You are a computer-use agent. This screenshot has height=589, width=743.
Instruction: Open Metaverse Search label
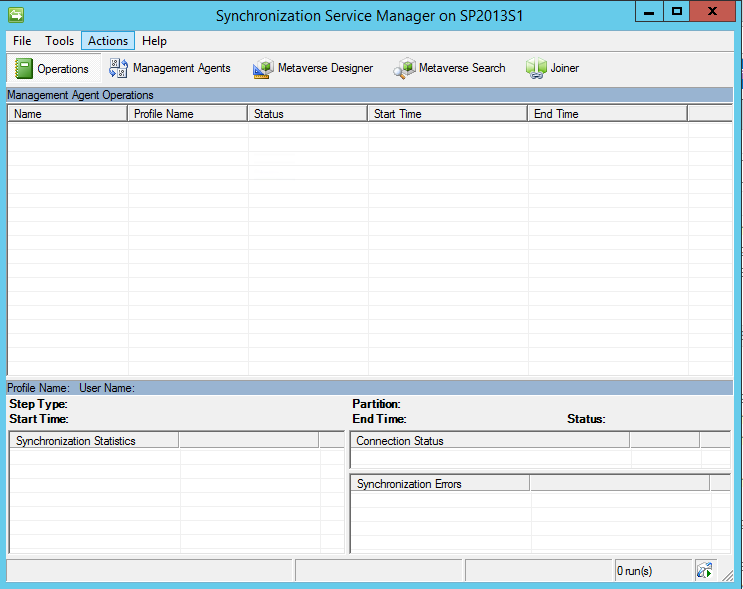tap(462, 68)
